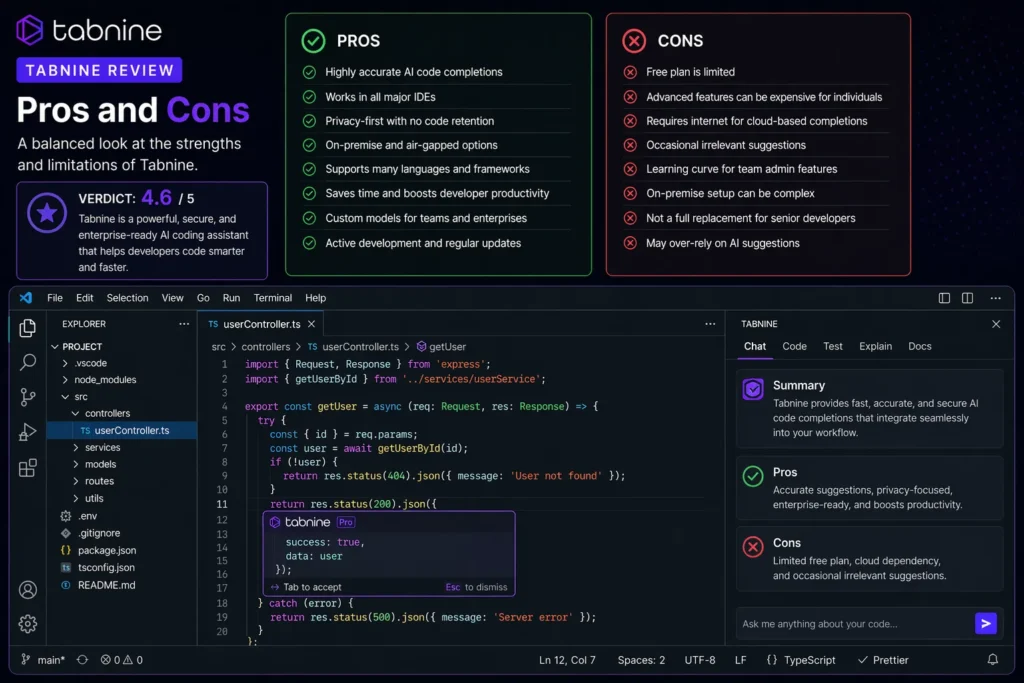The image size is (1024, 683).
Task: Click the sync changes icon in status bar
Action: coord(82,659)
